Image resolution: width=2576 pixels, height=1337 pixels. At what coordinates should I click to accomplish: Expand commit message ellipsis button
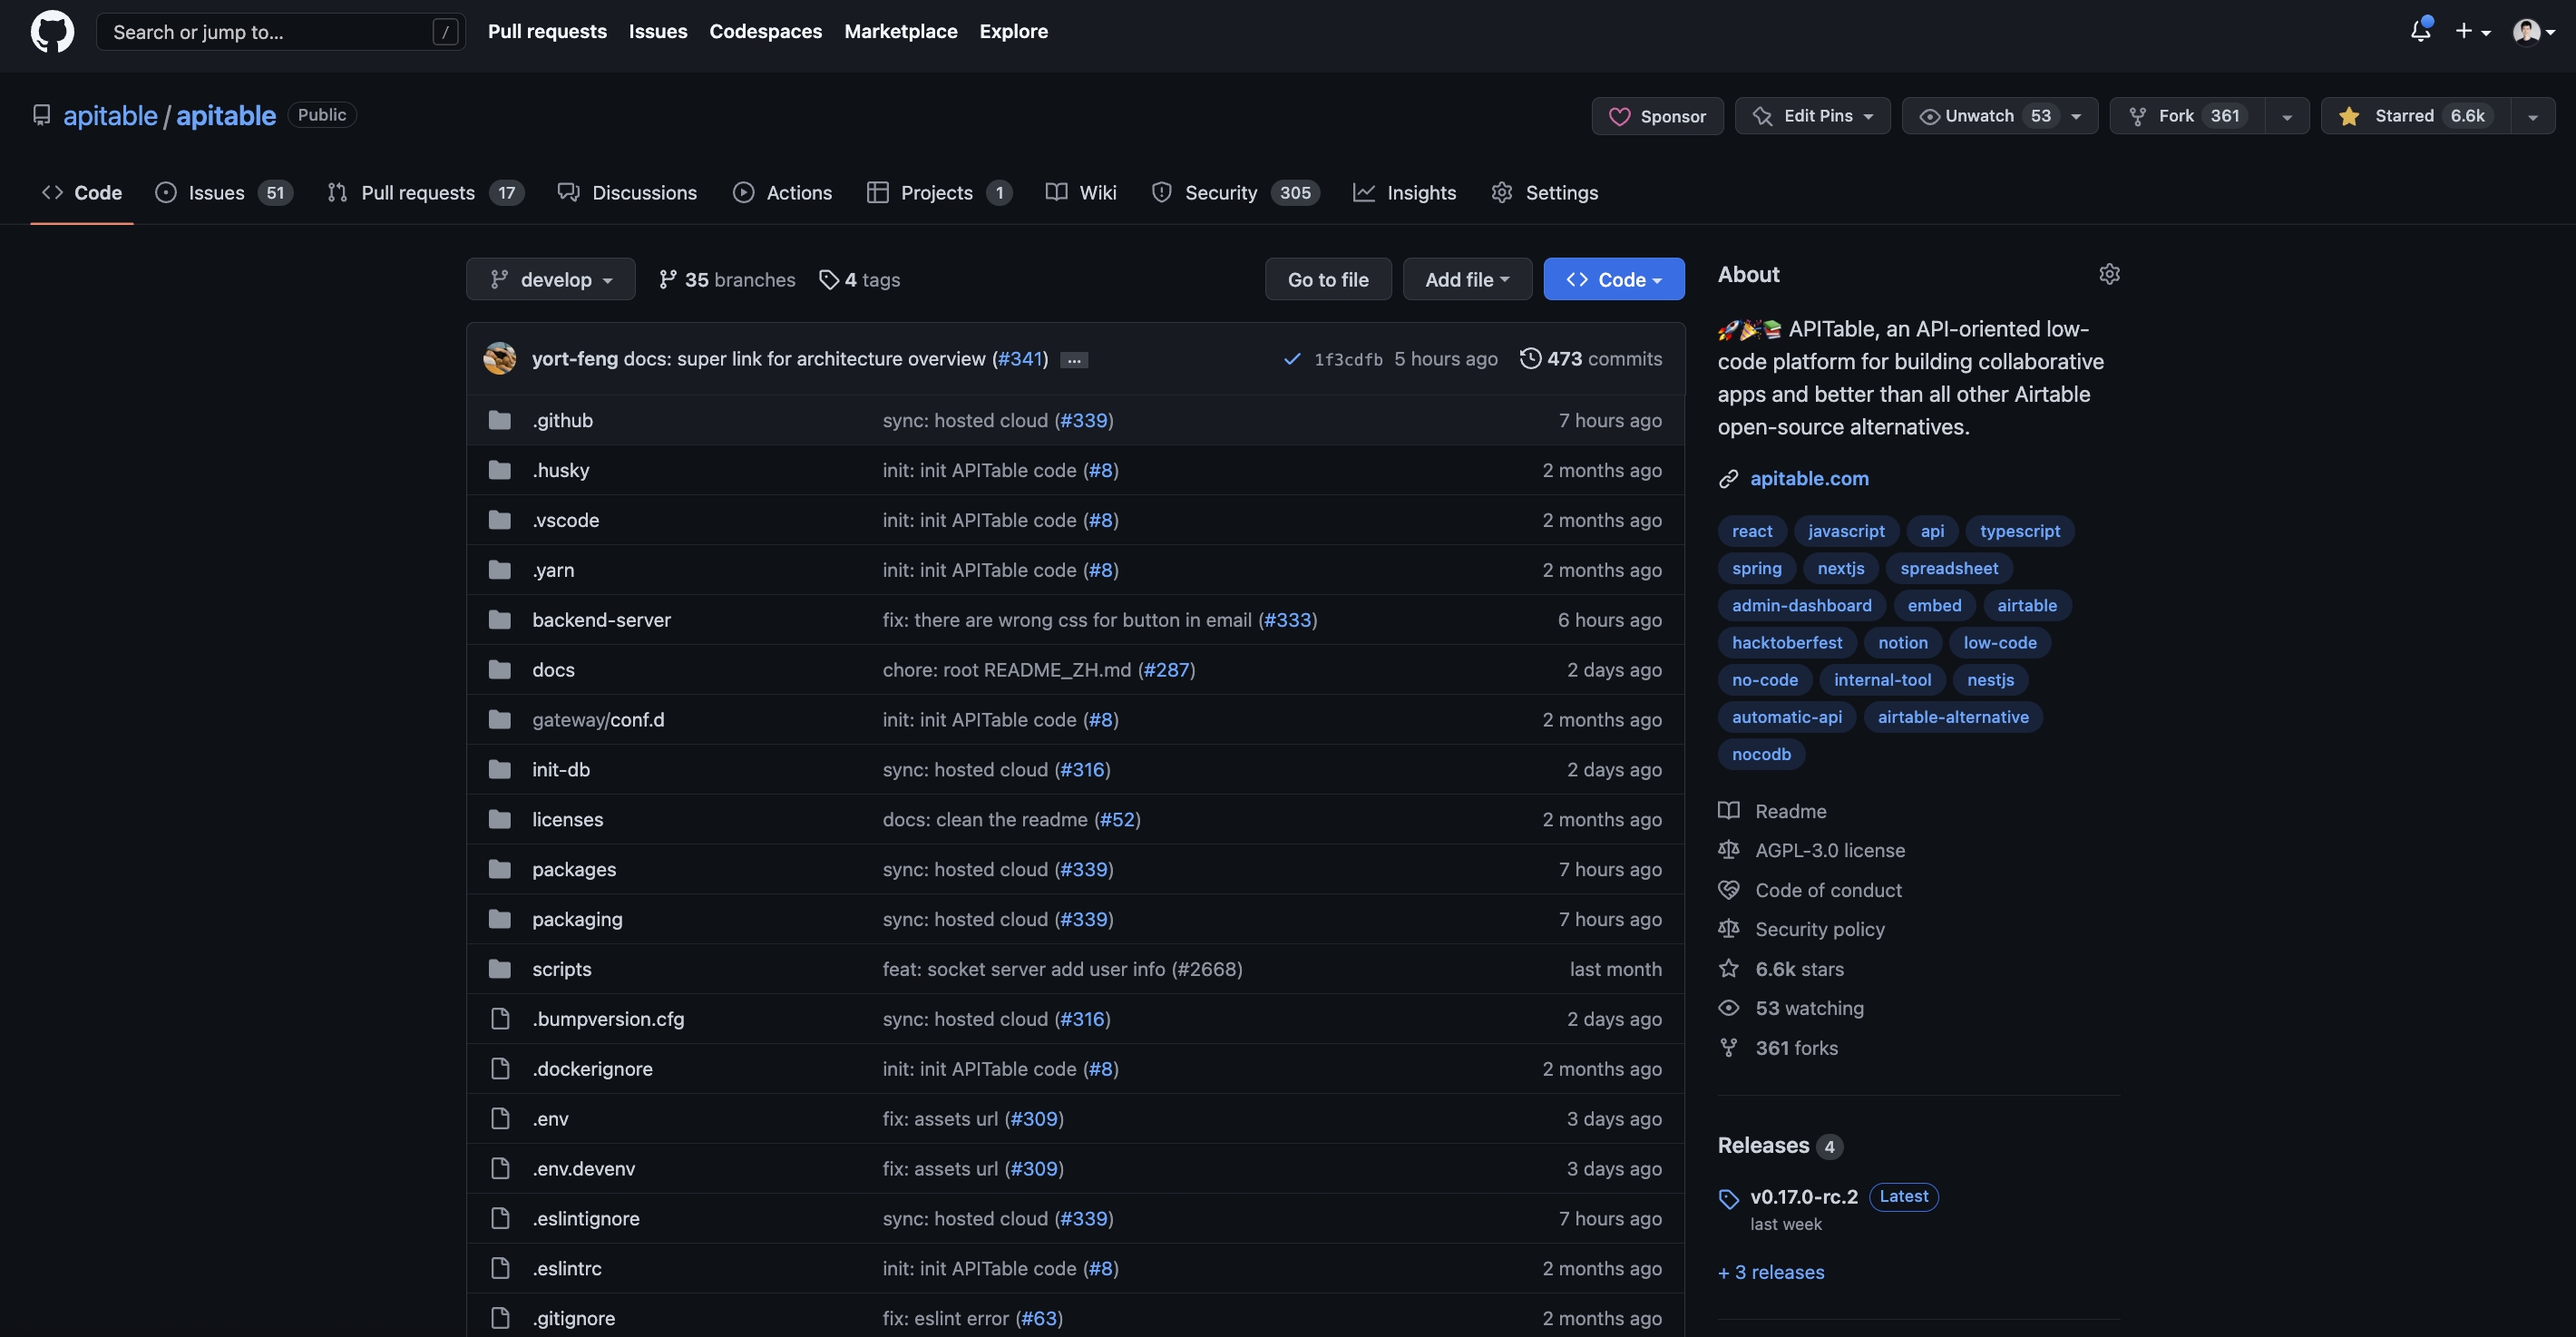(1074, 360)
